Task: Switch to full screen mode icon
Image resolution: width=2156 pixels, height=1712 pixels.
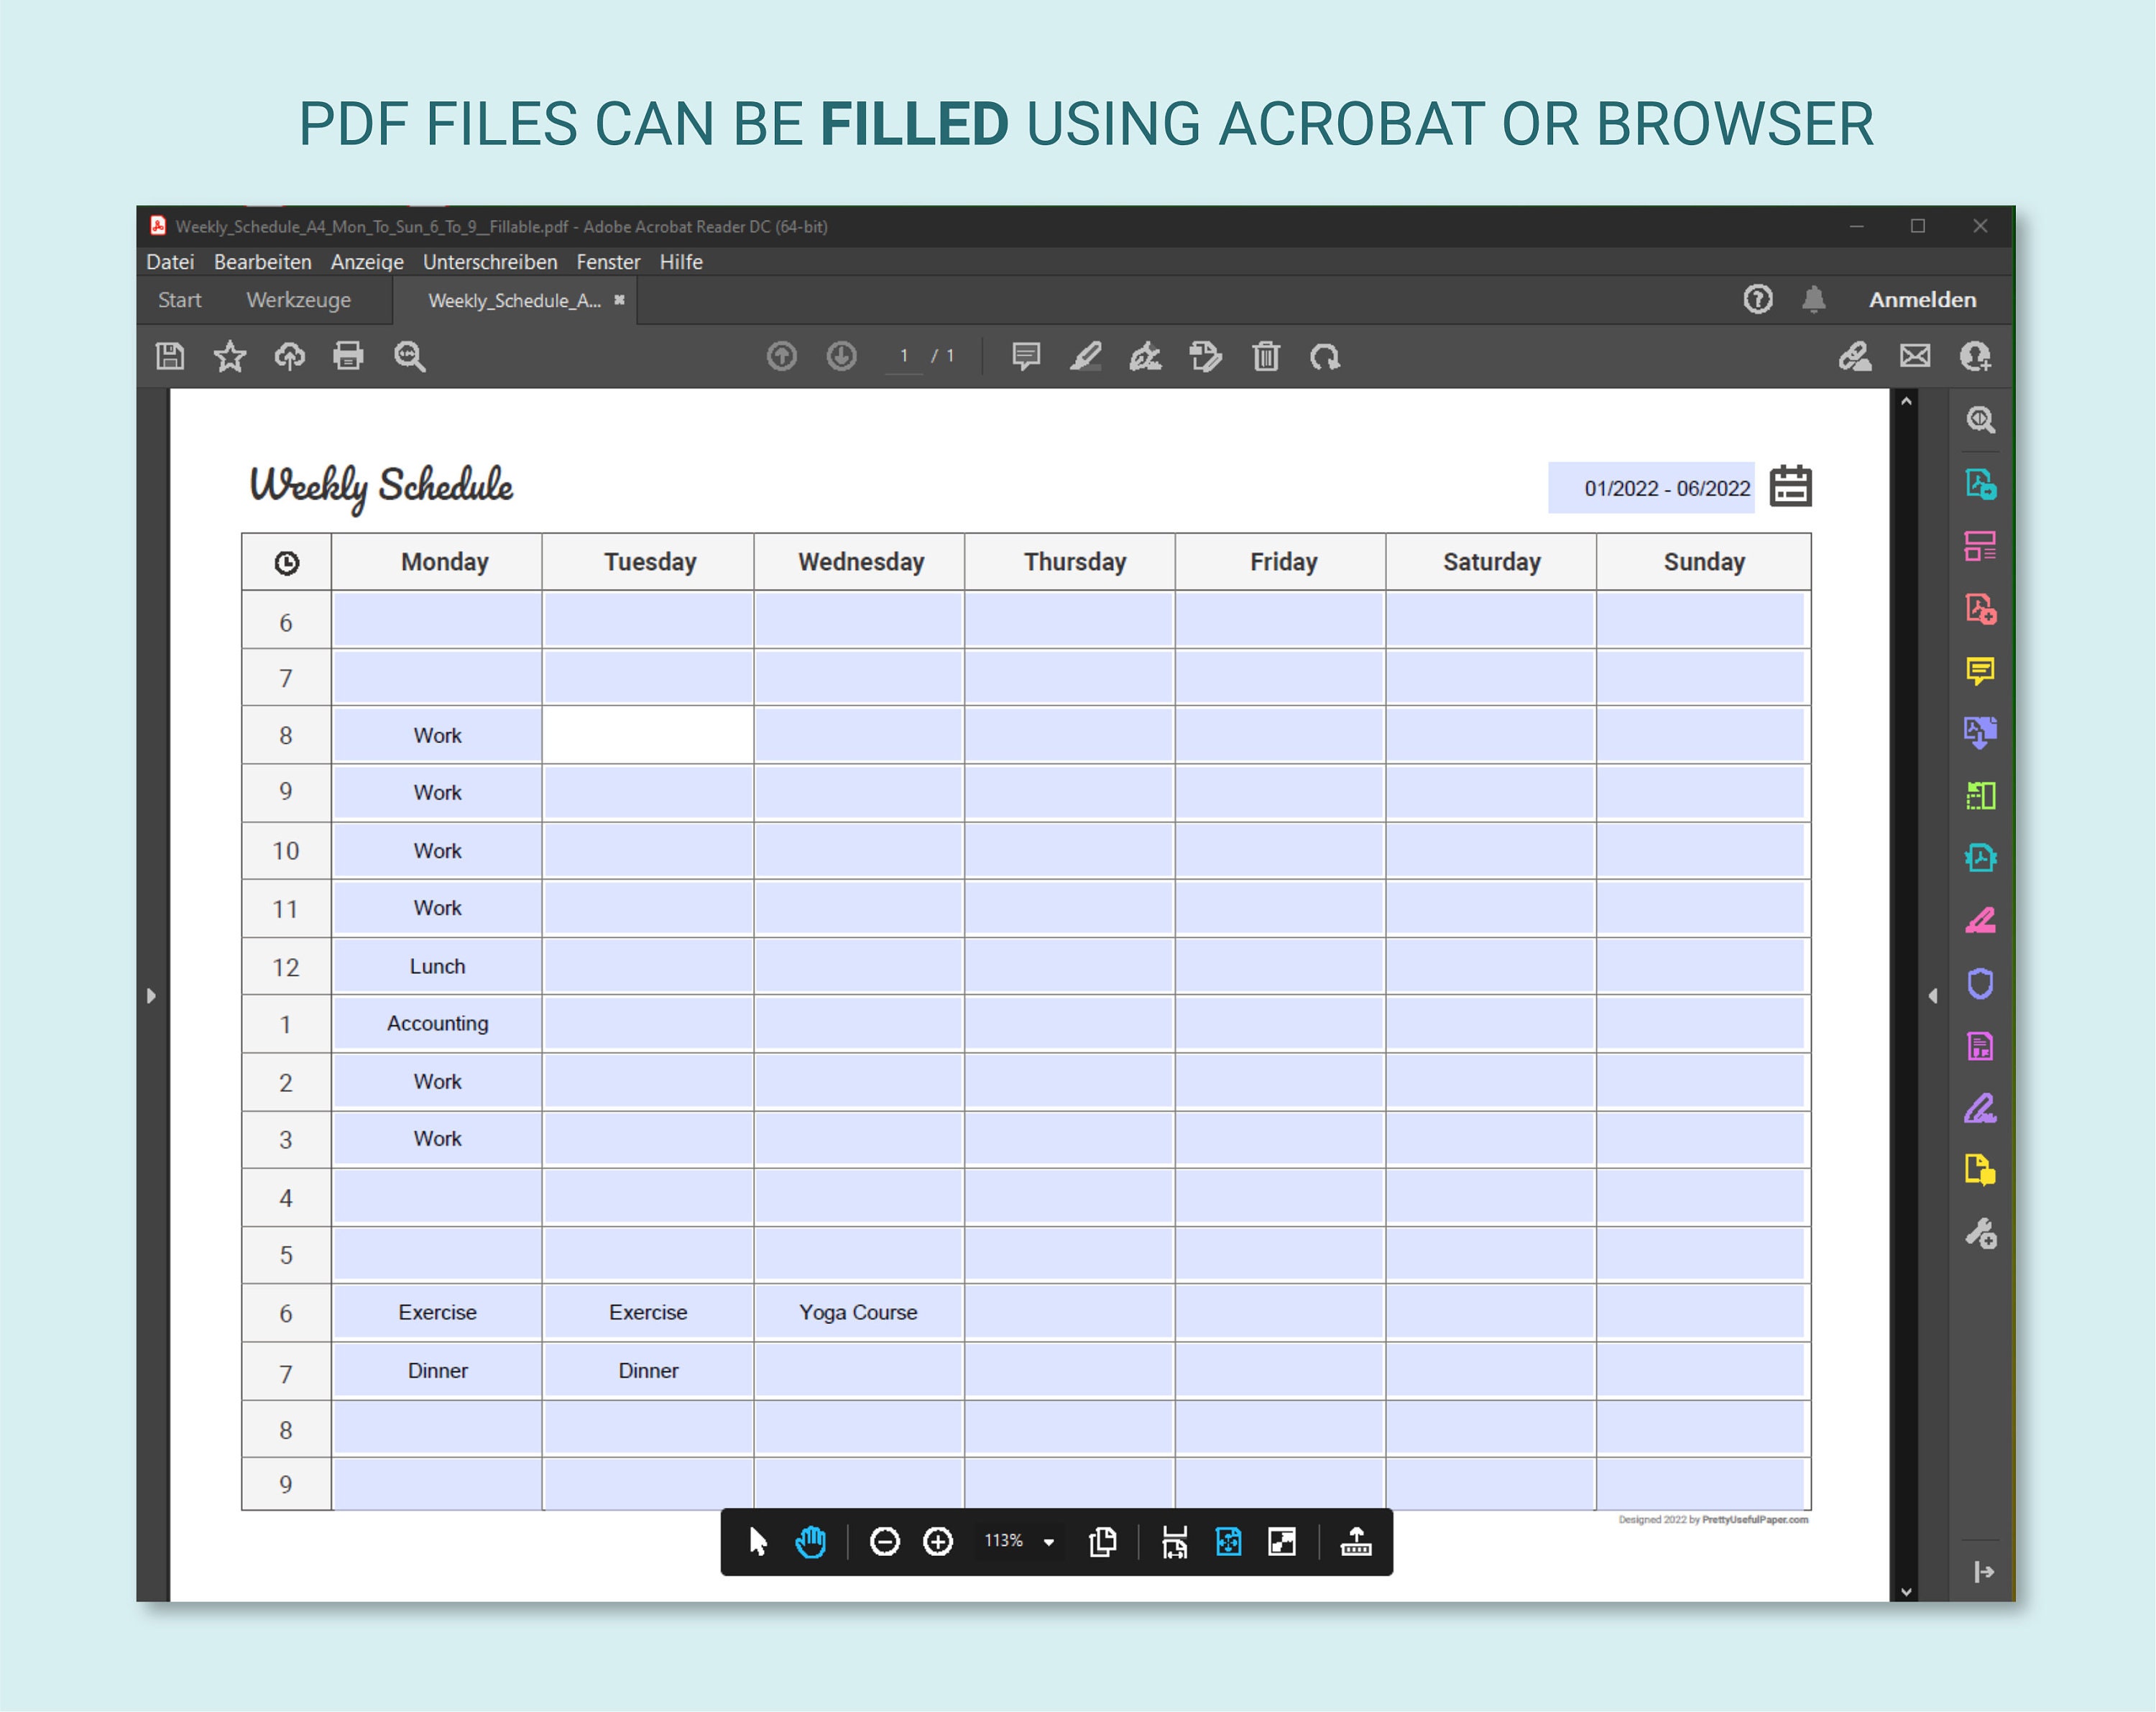Action: click(1282, 1542)
